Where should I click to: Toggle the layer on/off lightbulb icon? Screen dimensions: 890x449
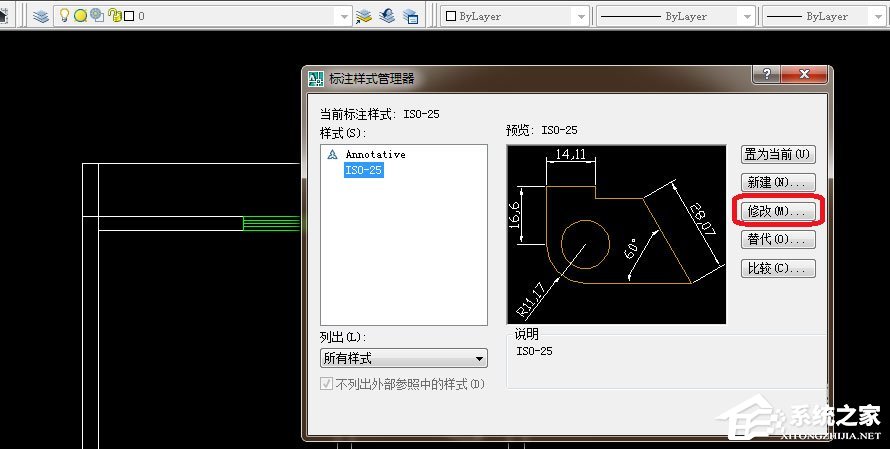click(65, 16)
